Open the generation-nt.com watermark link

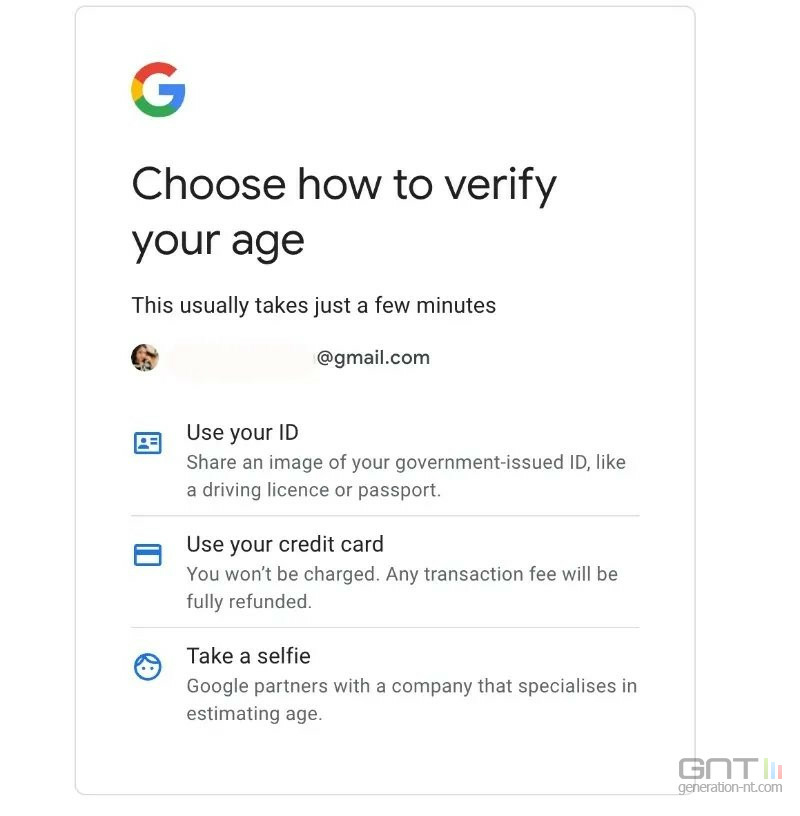click(728, 788)
